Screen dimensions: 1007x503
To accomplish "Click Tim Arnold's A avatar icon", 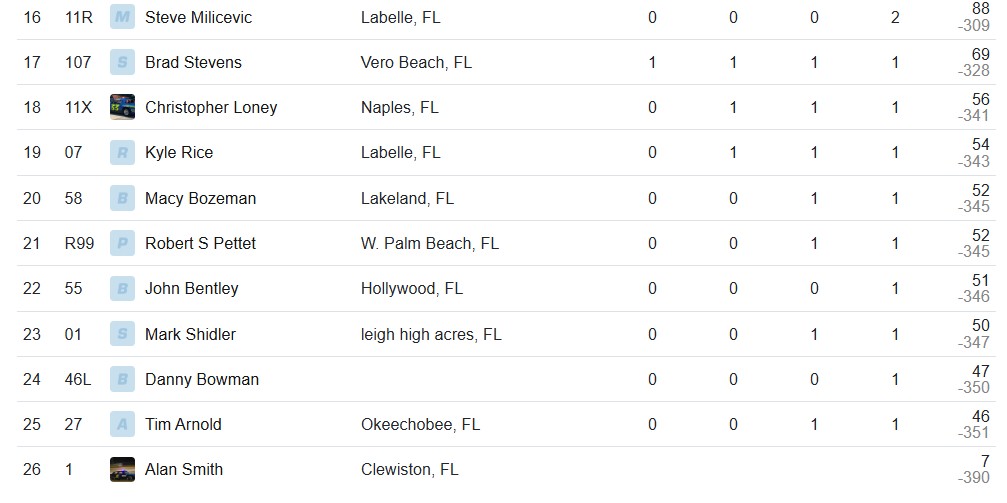I will click(x=122, y=424).
